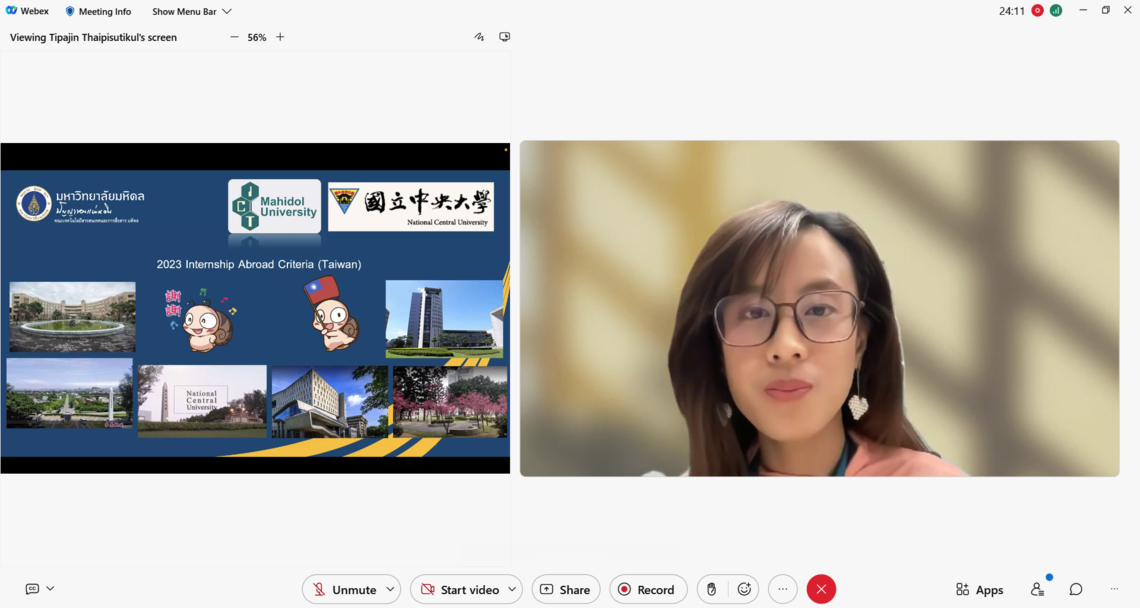Open the participants panel icon
Image resolution: width=1140 pixels, height=608 pixels.
pyautogui.click(x=1037, y=590)
